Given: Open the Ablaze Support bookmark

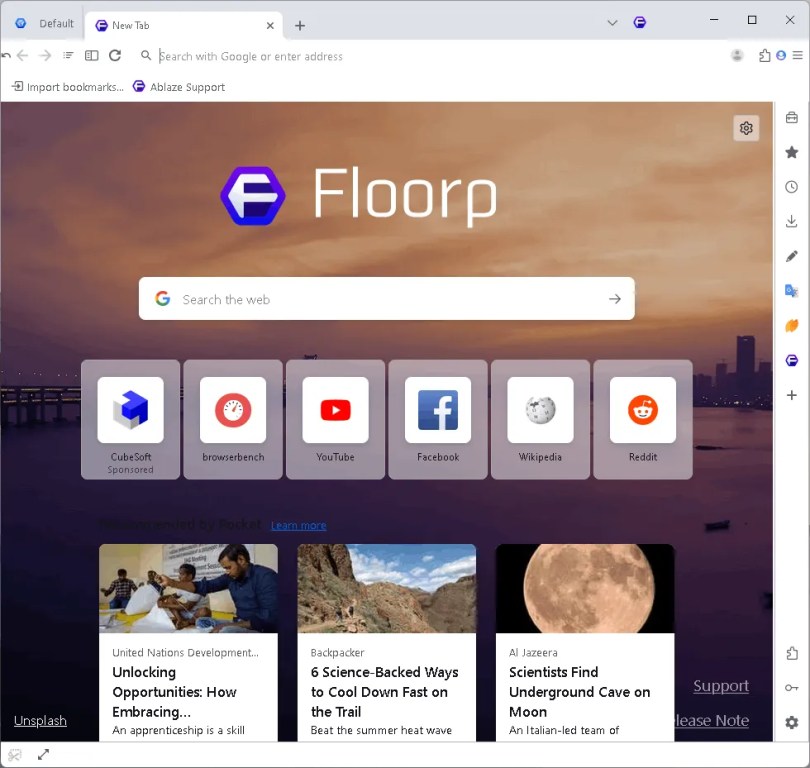Looking at the screenshot, I should pos(179,87).
